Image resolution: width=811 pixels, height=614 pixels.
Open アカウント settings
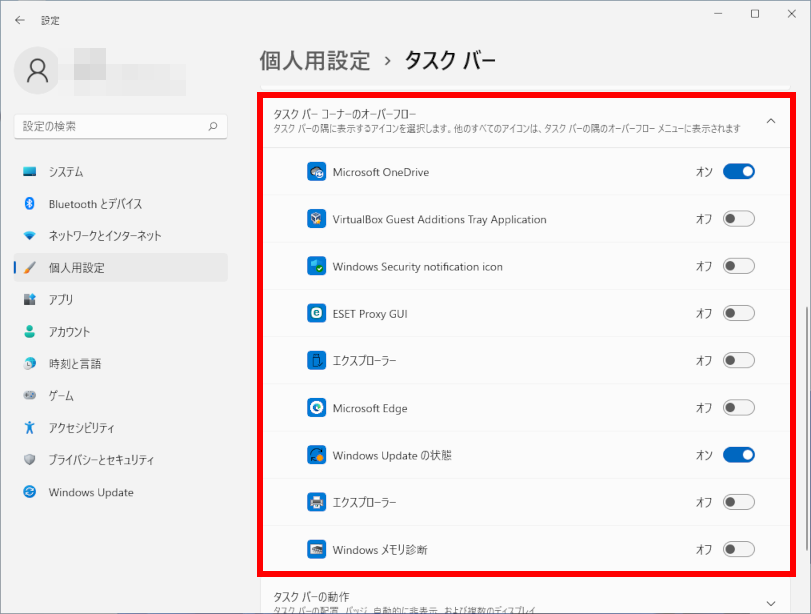(121, 332)
